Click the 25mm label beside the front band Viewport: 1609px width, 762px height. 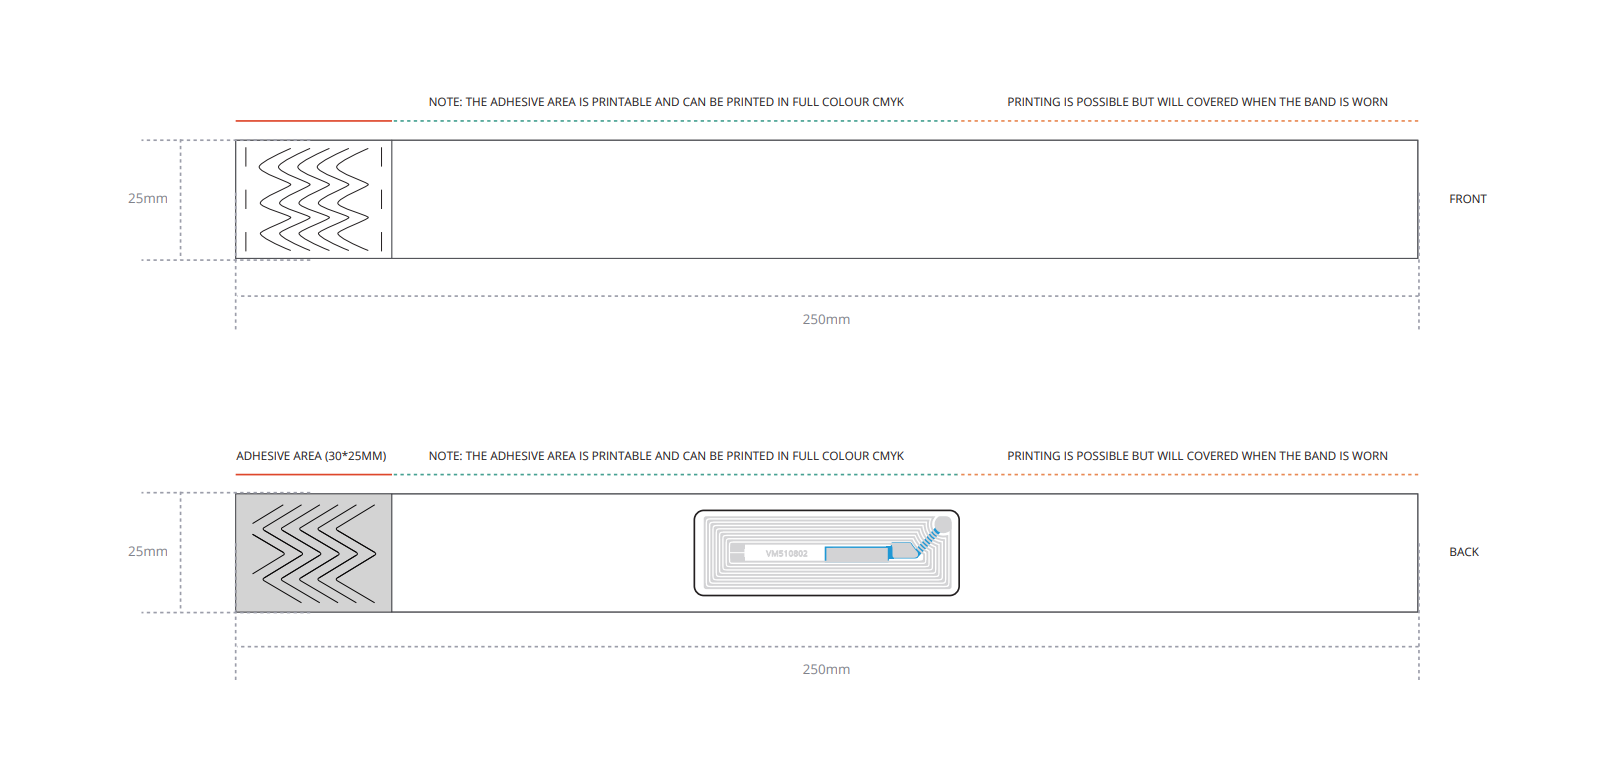[x=147, y=199]
